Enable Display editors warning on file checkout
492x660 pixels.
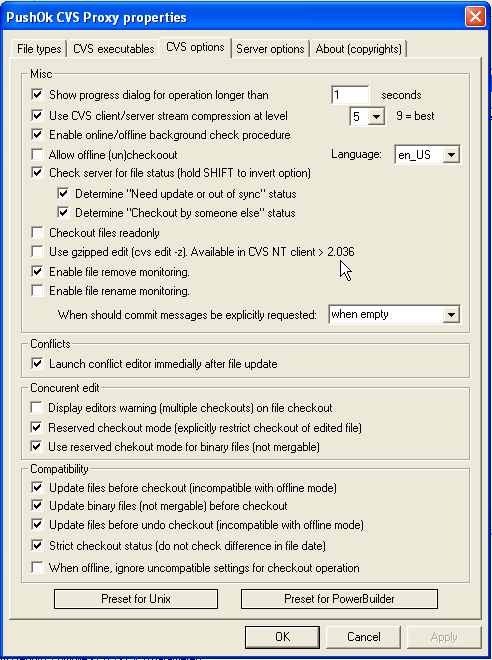[37, 407]
